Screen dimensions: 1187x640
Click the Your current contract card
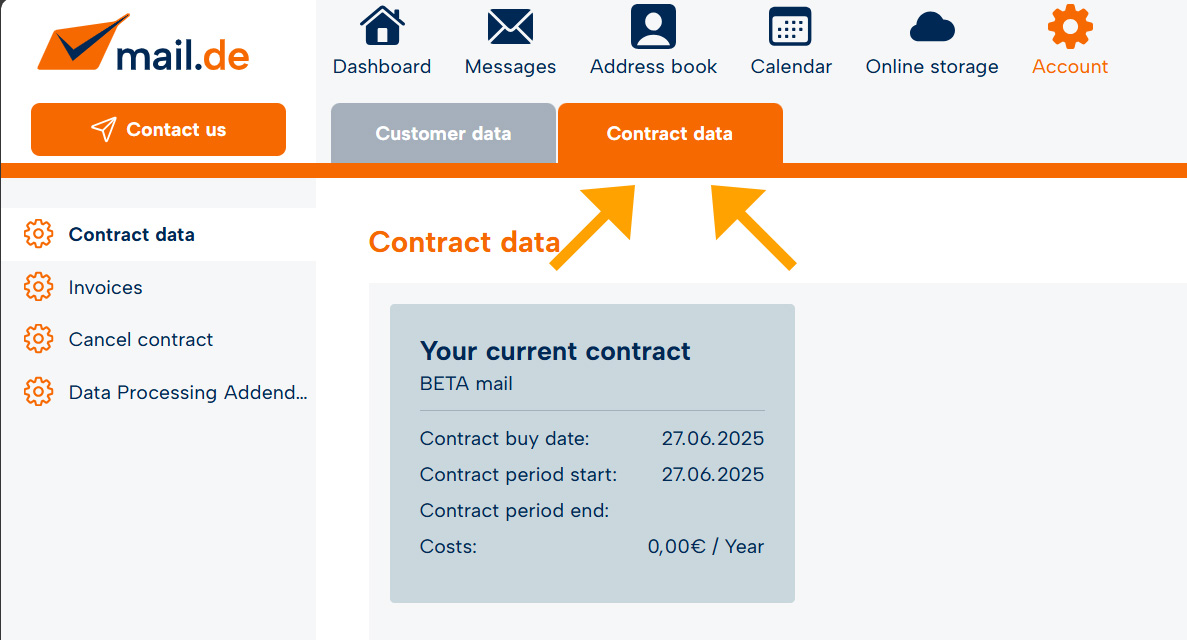[x=592, y=453]
